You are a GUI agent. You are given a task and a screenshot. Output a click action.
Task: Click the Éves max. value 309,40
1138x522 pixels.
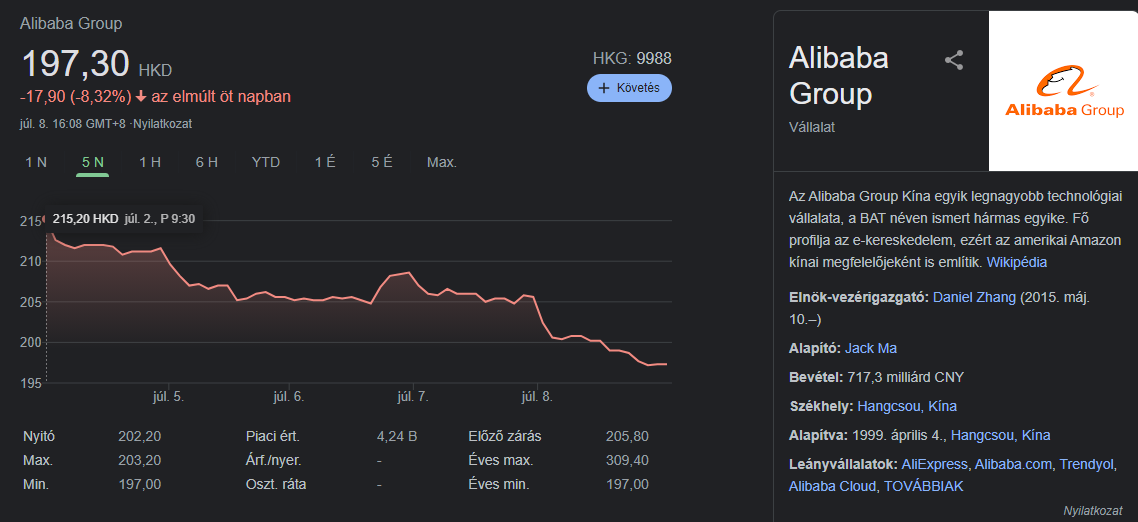[627, 461]
